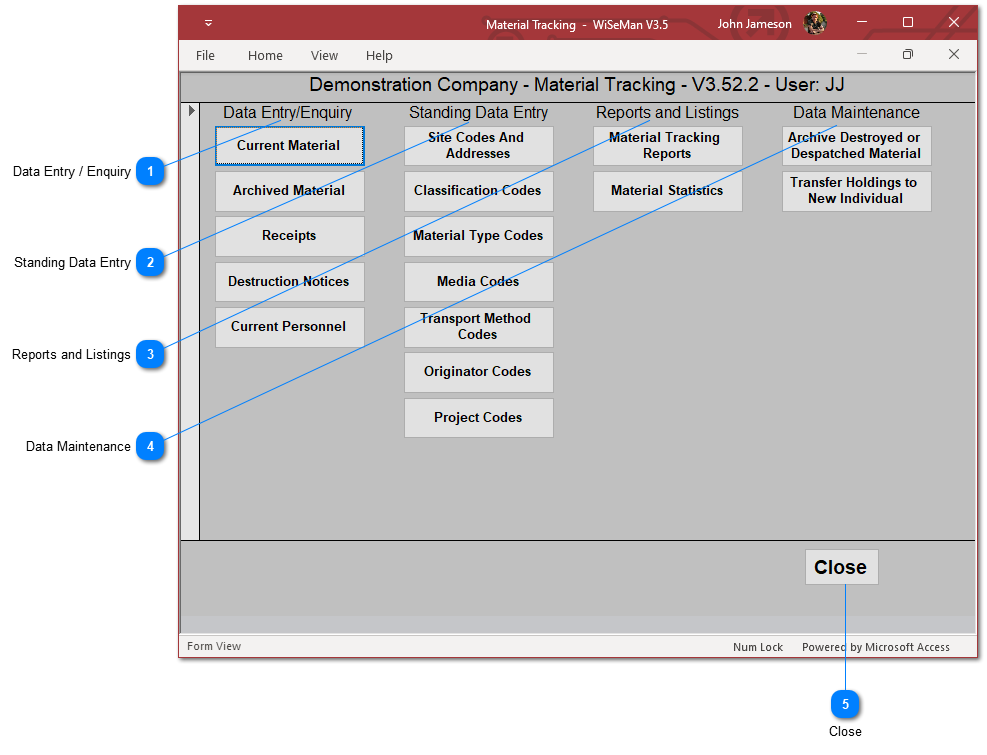987x755 pixels.
Task: Open Destruction Notices
Action: pyautogui.click(x=289, y=282)
